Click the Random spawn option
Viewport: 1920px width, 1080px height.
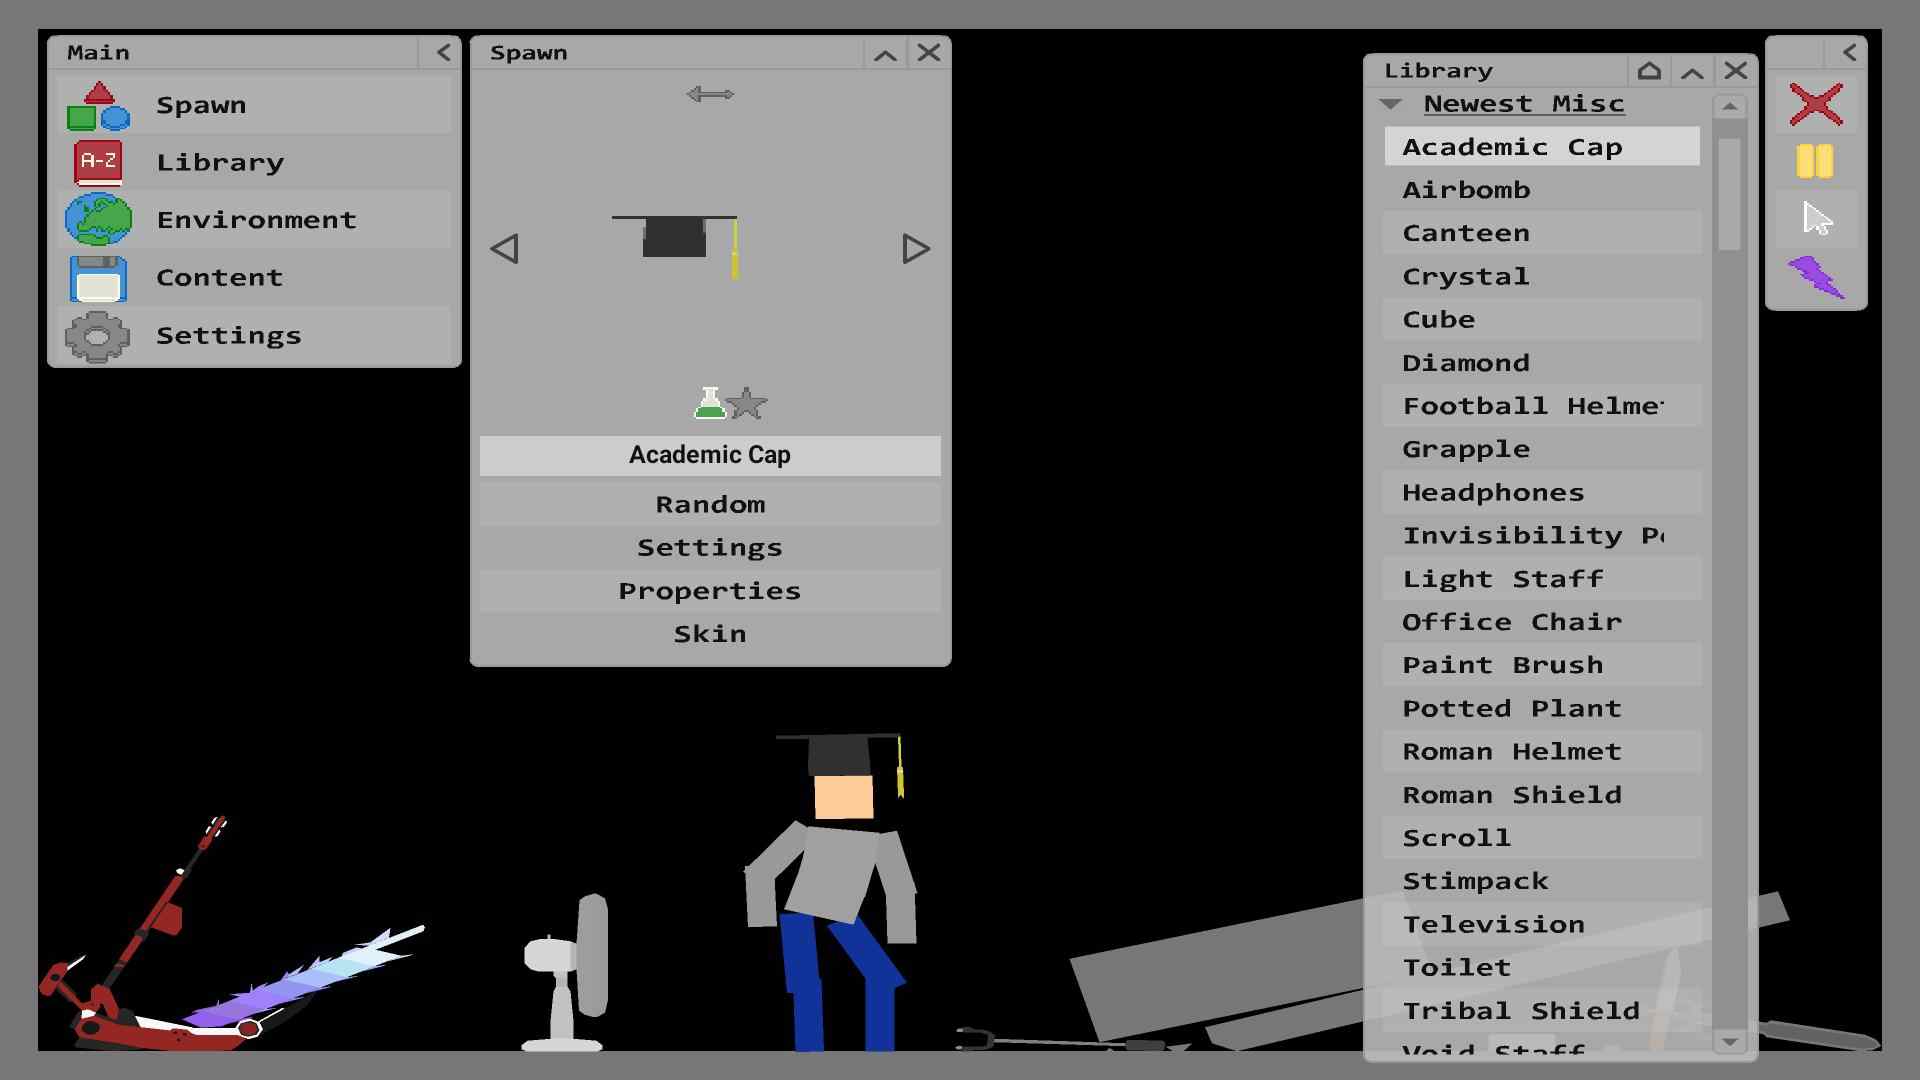click(711, 502)
